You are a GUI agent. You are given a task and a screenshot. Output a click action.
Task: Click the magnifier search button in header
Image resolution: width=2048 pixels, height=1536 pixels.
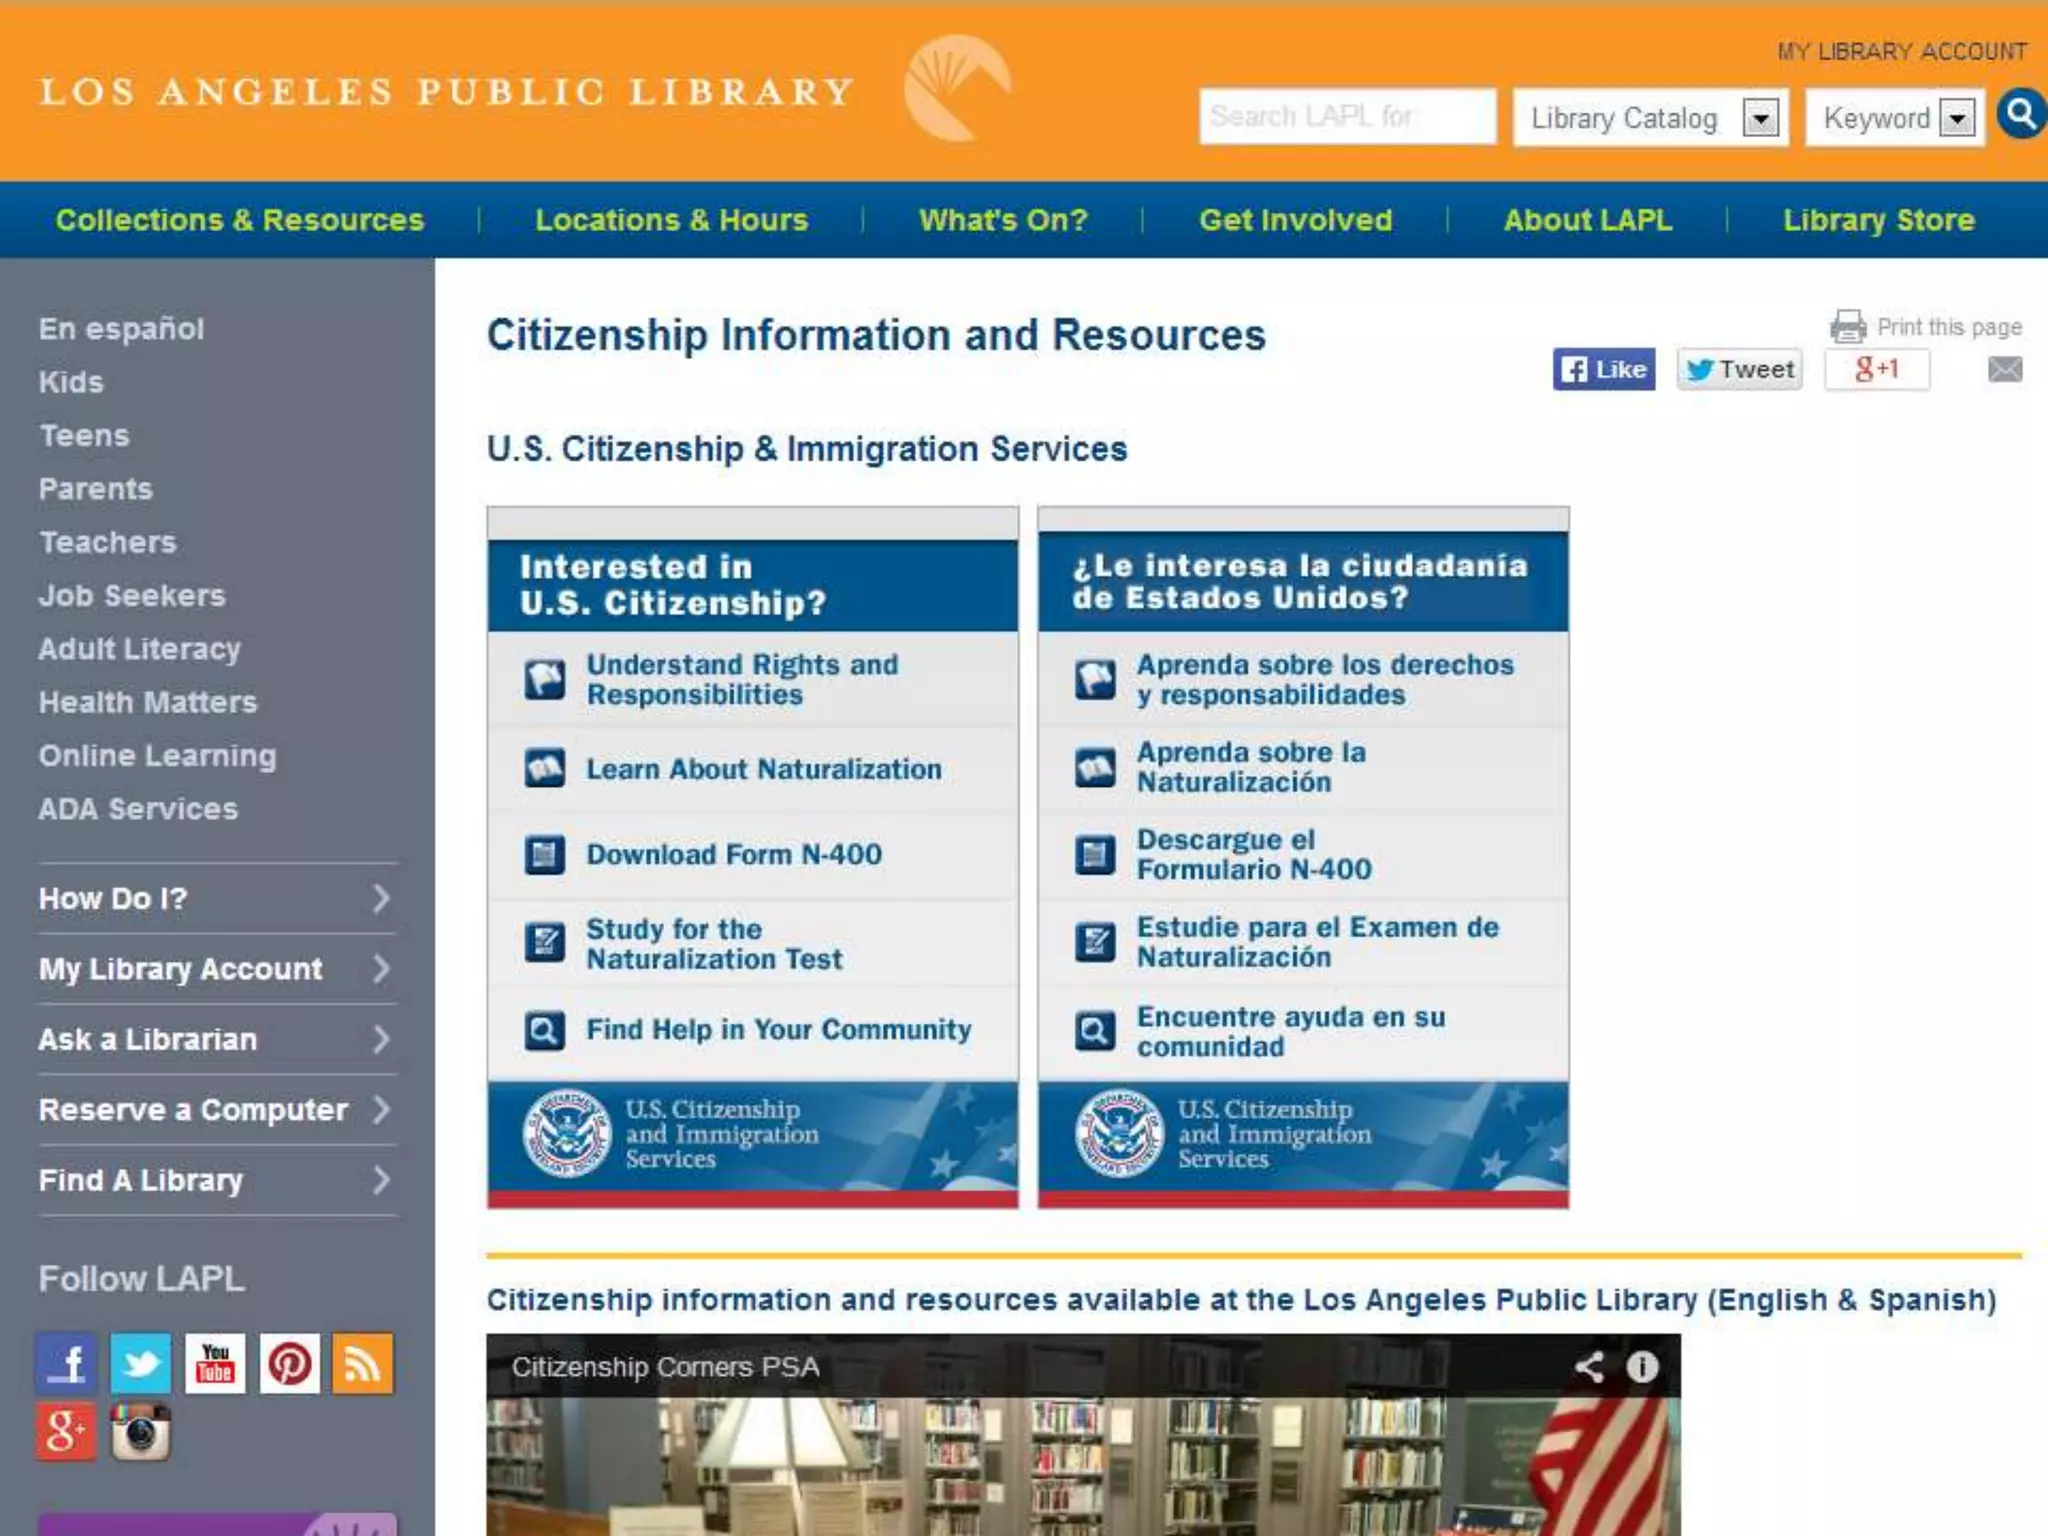(x=2021, y=115)
